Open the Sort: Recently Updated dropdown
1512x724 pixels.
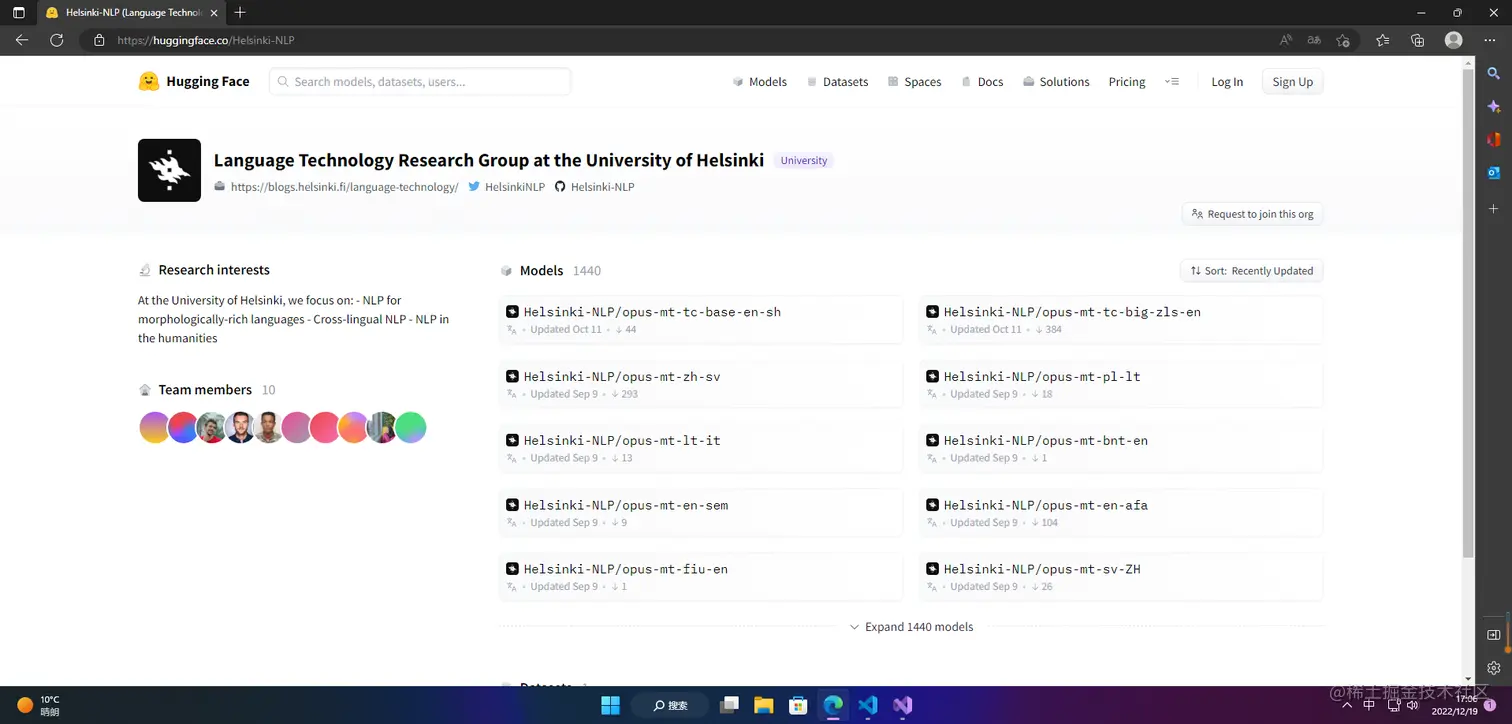tap(1251, 271)
